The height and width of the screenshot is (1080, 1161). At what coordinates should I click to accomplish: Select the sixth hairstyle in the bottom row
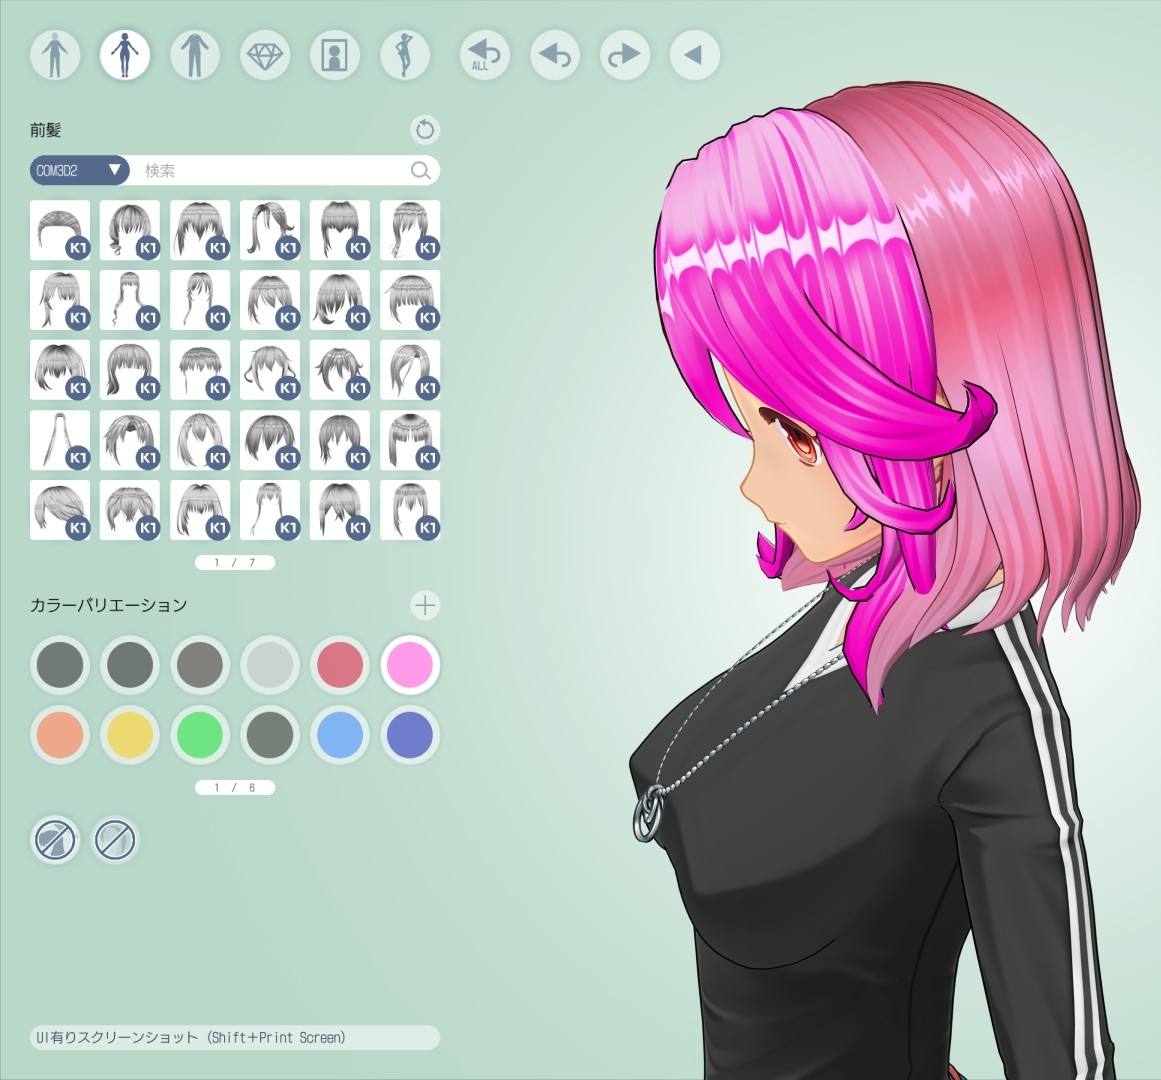click(410, 510)
